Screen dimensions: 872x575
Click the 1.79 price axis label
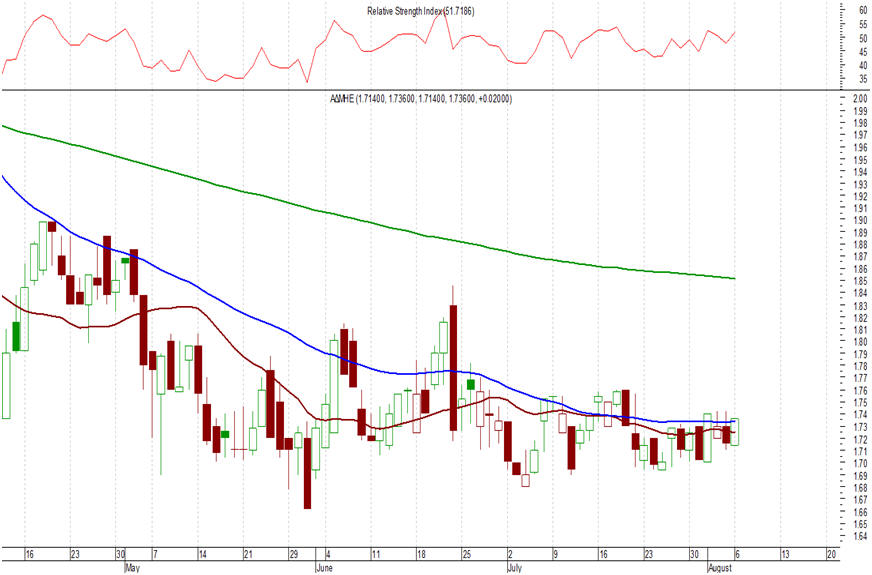[x=860, y=354]
